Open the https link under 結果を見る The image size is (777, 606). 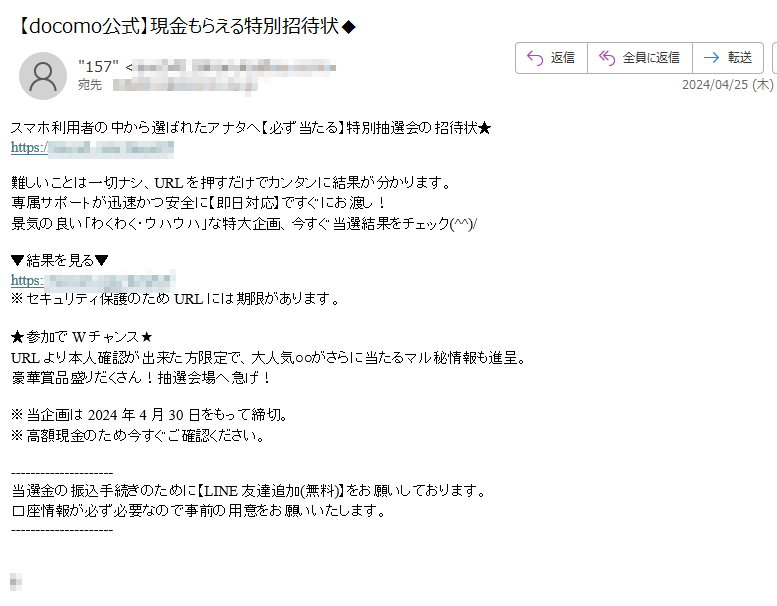coord(93,280)
